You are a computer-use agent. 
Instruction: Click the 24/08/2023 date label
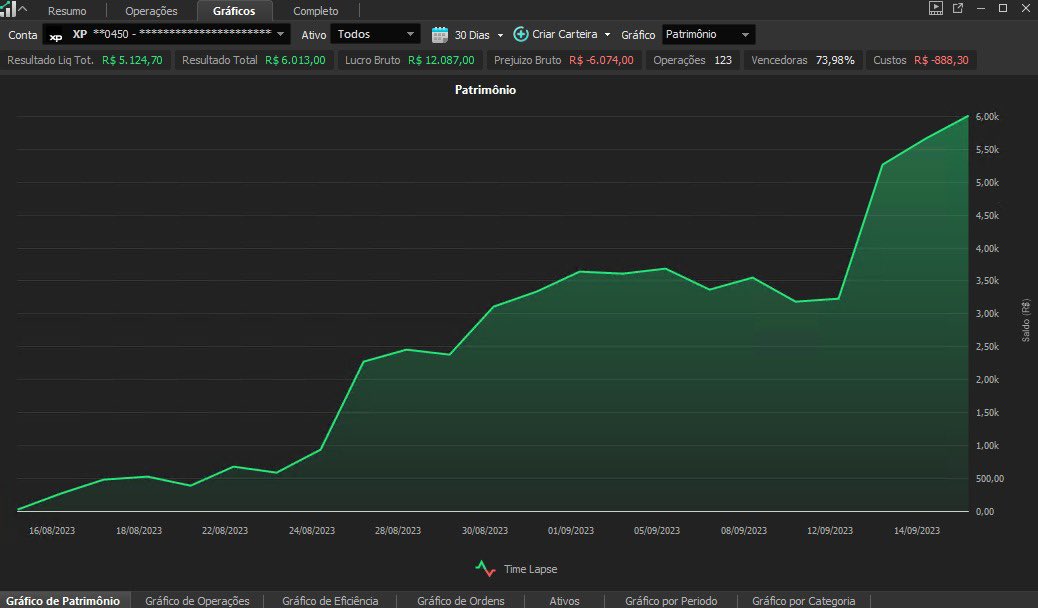(312, 530)
